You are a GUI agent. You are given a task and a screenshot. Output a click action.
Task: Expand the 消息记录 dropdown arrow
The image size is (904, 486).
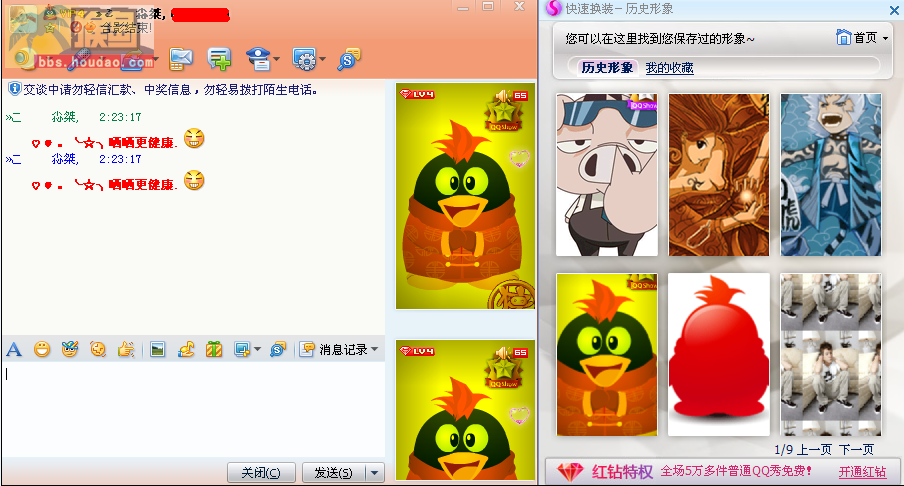[375, 349]
